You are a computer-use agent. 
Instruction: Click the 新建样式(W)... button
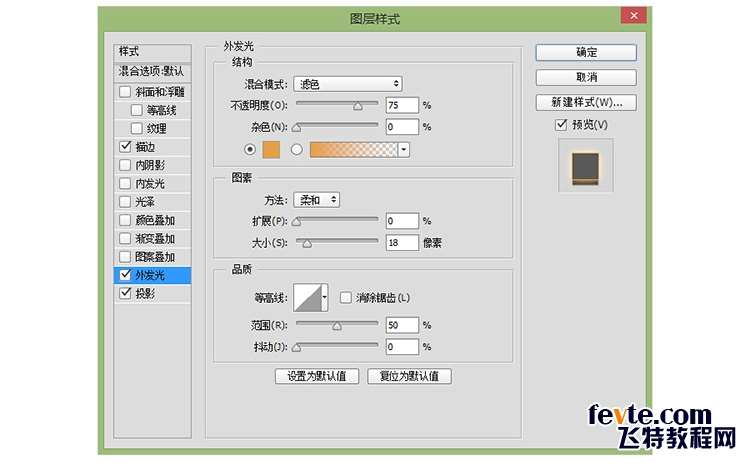pyautogui.click(x=586, y=102)
